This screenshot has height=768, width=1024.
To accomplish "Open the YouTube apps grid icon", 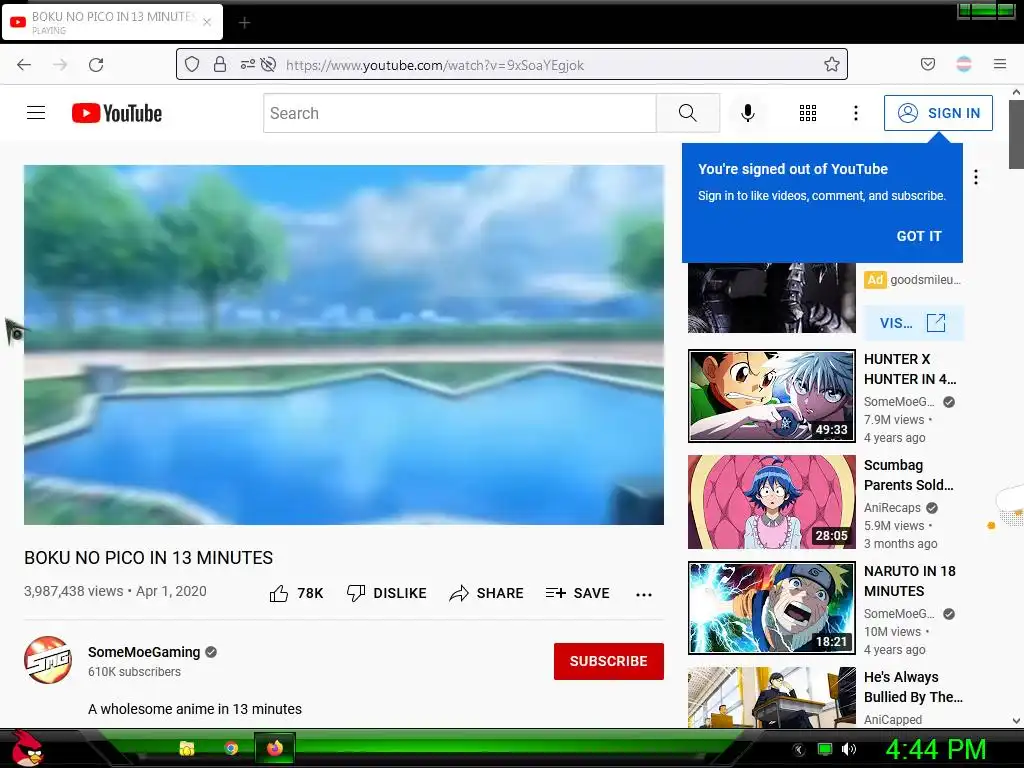I will pyautogui.click(x=808, y=113).
